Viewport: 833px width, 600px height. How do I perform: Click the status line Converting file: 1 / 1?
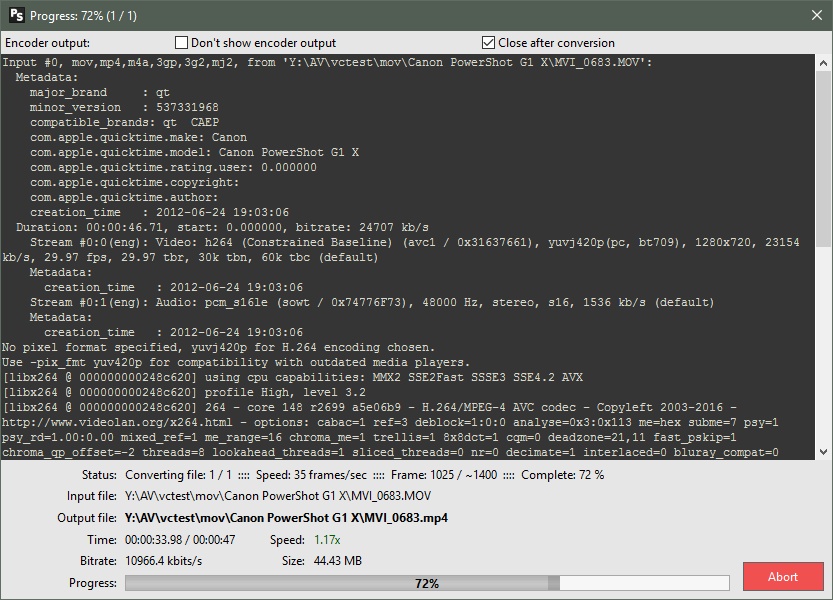178,475
